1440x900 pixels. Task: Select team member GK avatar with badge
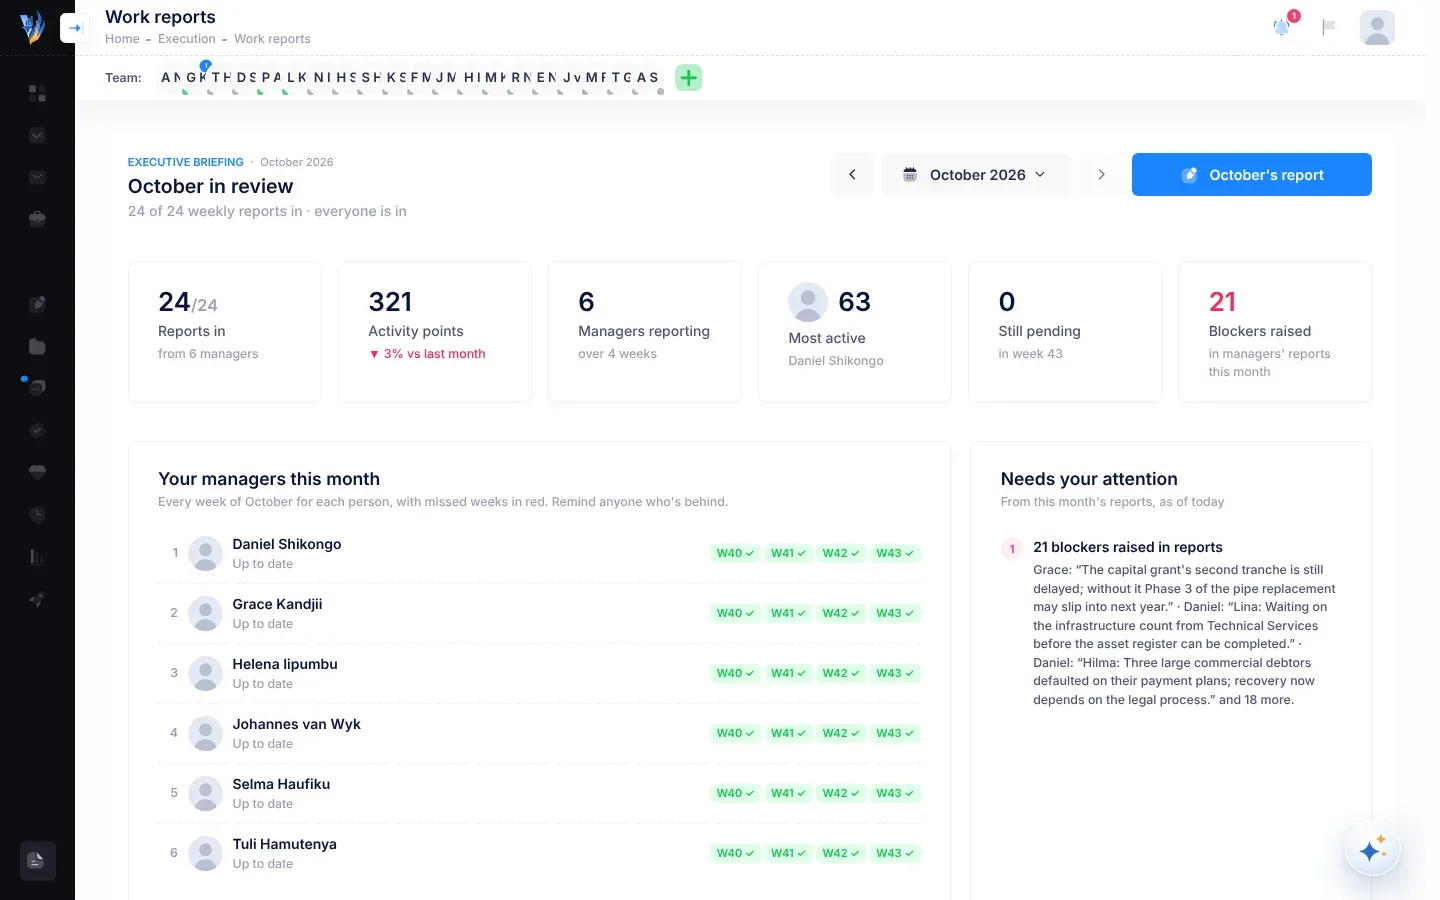[197, 78]
